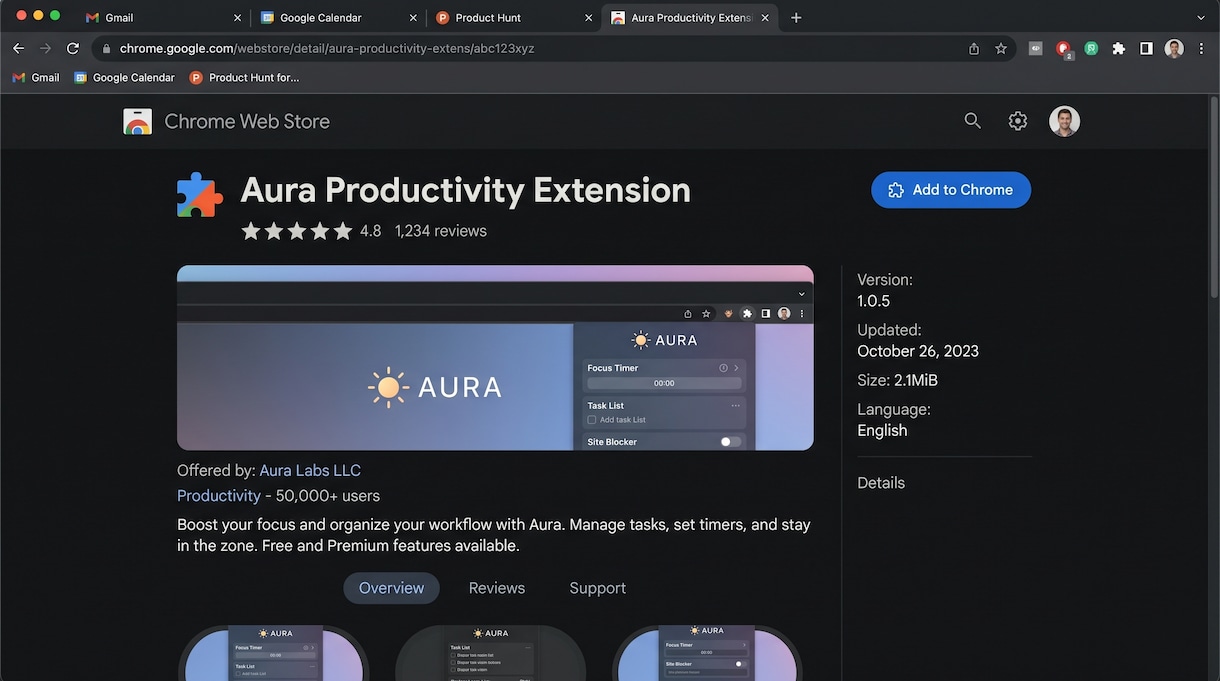View the 1,234 reviews link

point(441,231)
